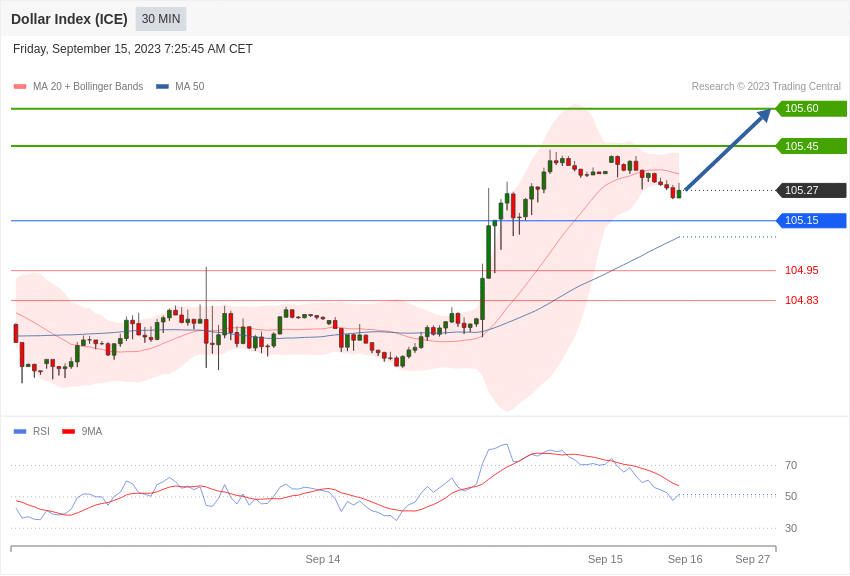The height and width of the screenshot is (576, 850).
Task: Toggle the MA 50 legend entry
Action: tap(180, 86)
